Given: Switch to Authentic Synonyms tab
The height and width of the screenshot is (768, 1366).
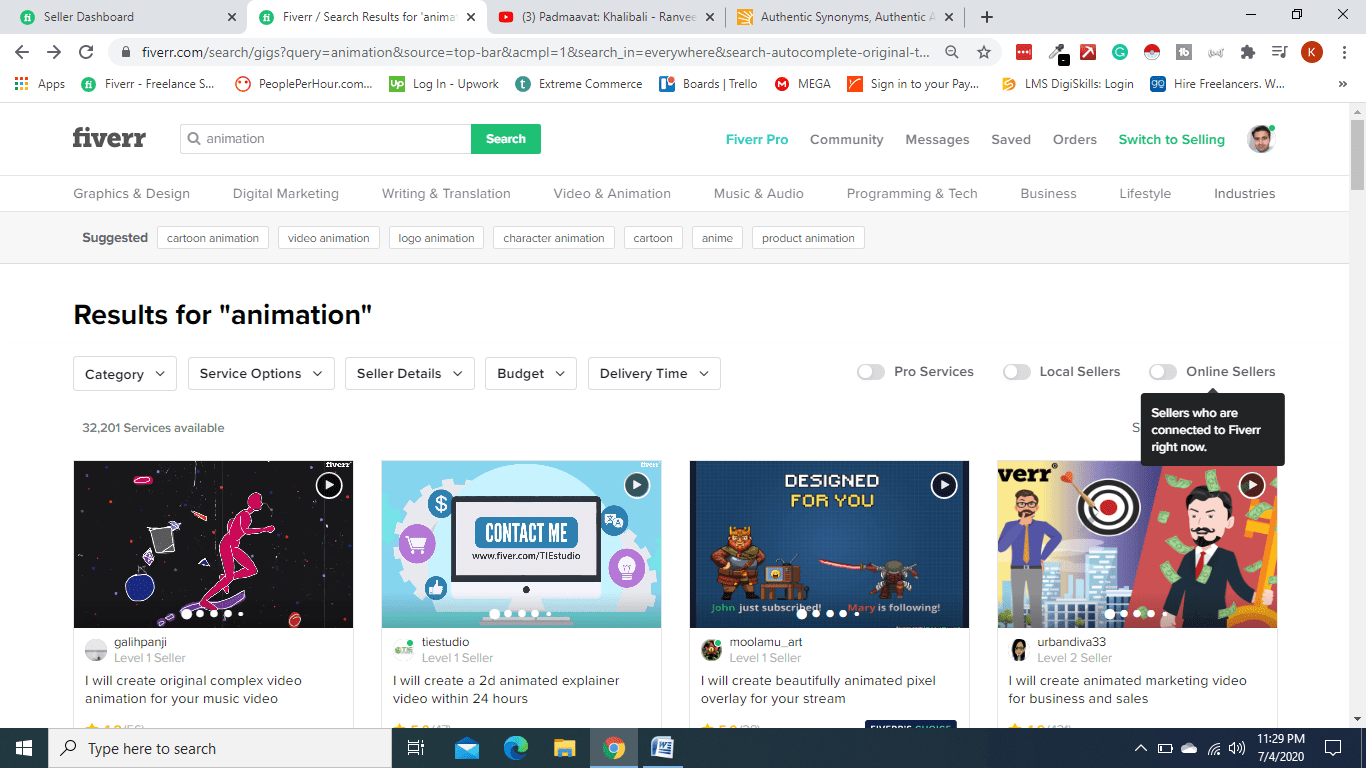Looking at the screenshot, I should coord(845,17).
